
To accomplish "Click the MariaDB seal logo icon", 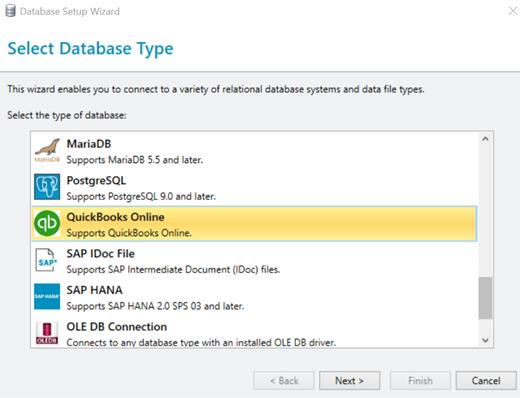I will pyautogui.click(x=47, y=150).
